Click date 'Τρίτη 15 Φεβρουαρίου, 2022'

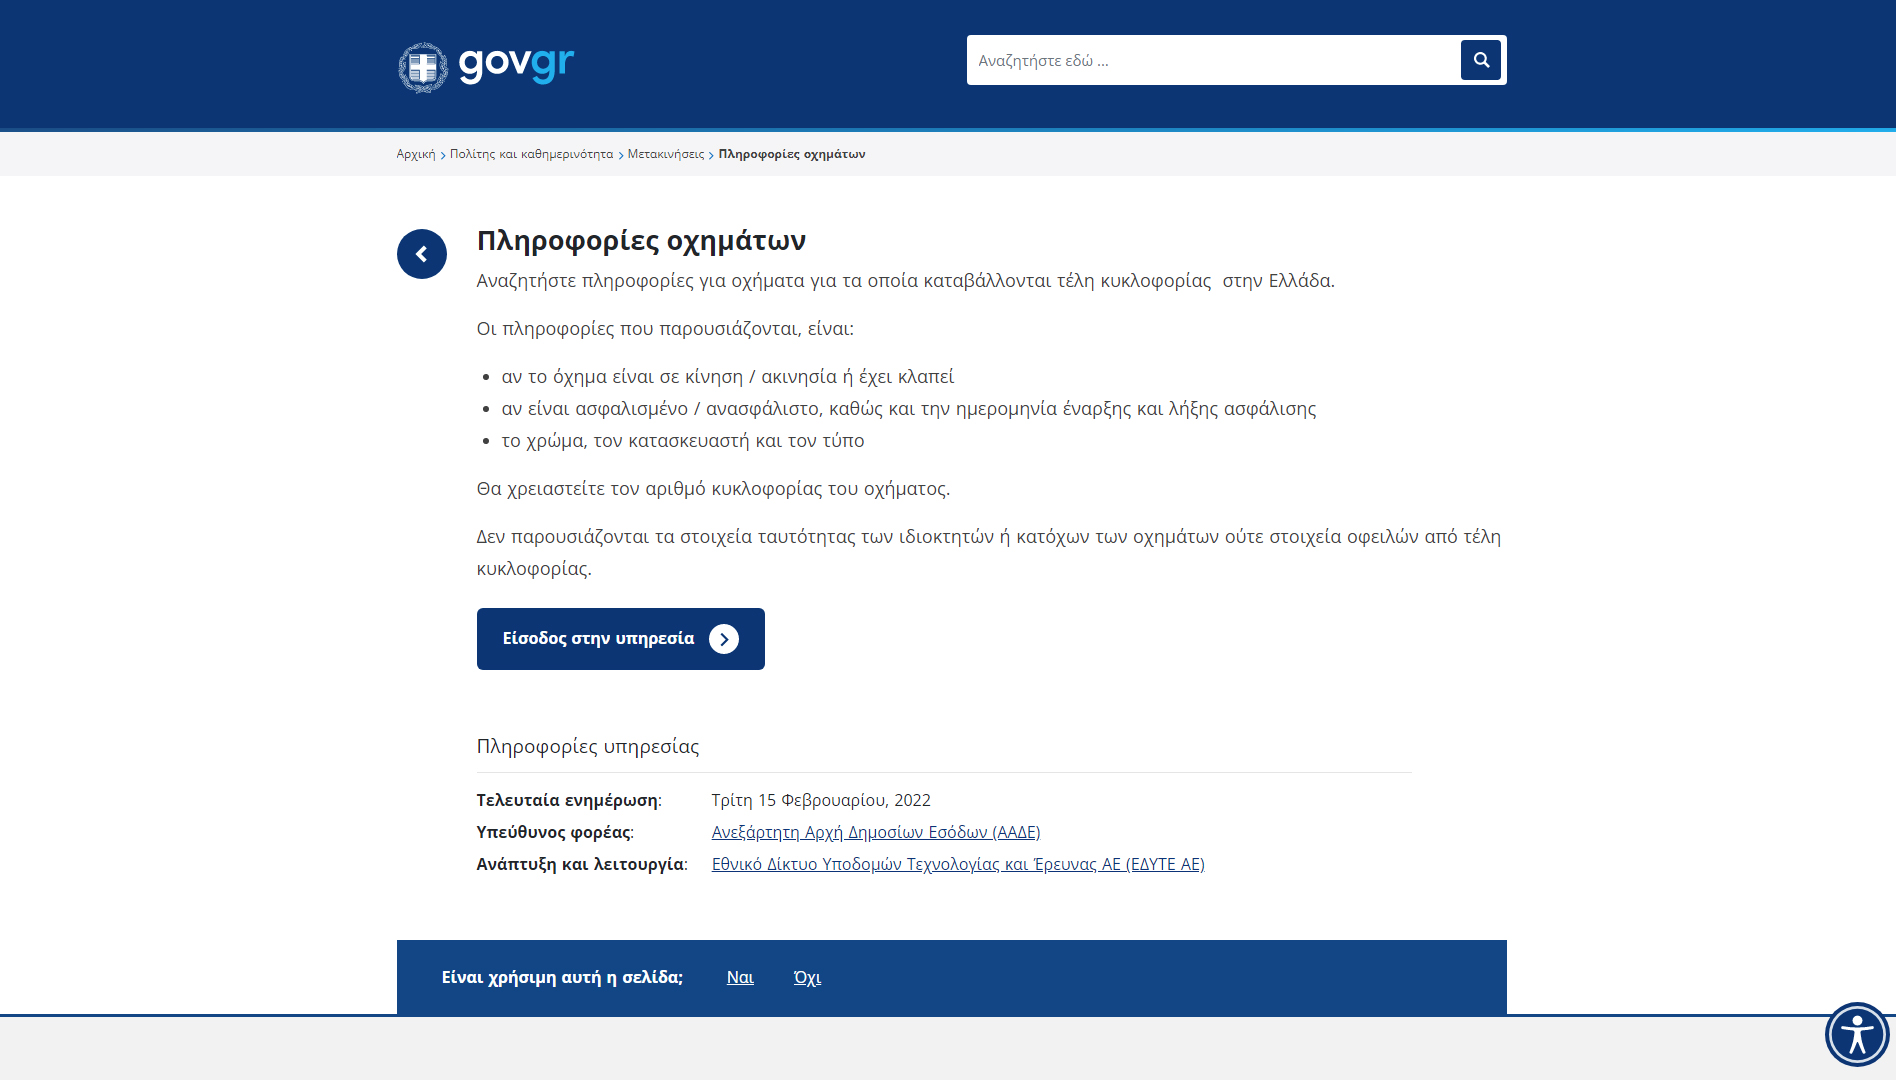click(821, 800)
